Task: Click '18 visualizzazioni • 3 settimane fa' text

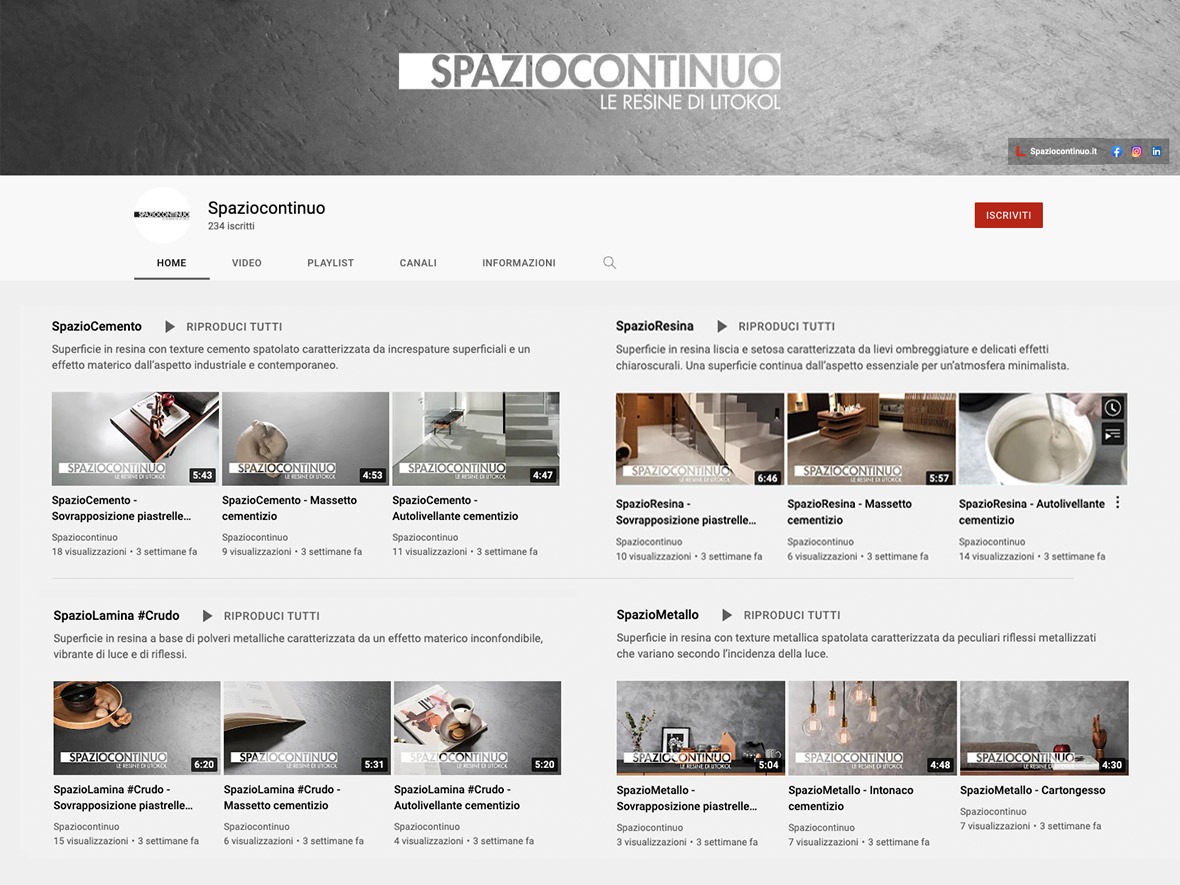Action: pos(124,552)
